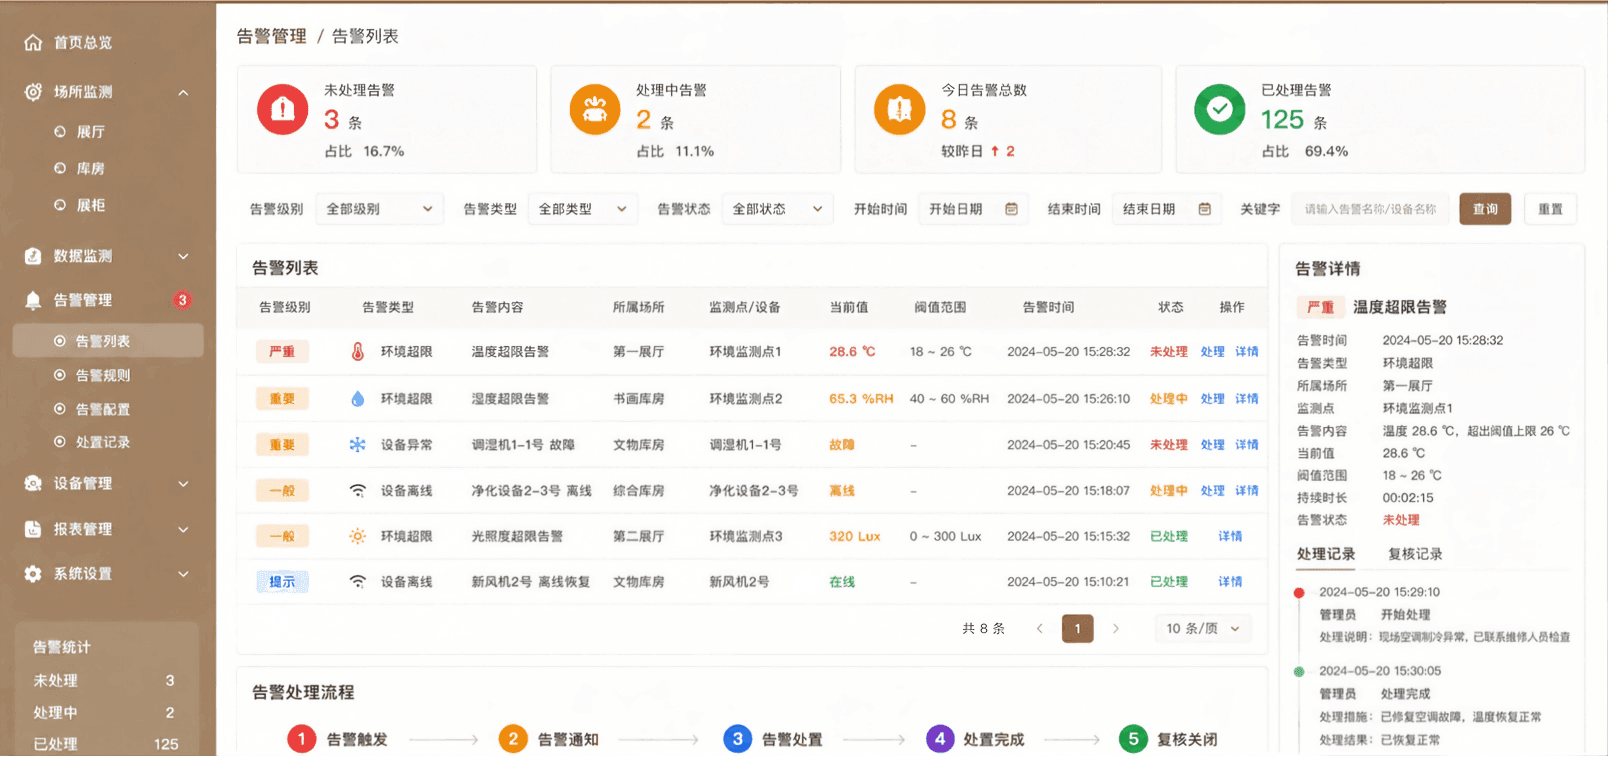Click 处理 link in 调湿机1-1号 故障 row

click(1213, 445)
